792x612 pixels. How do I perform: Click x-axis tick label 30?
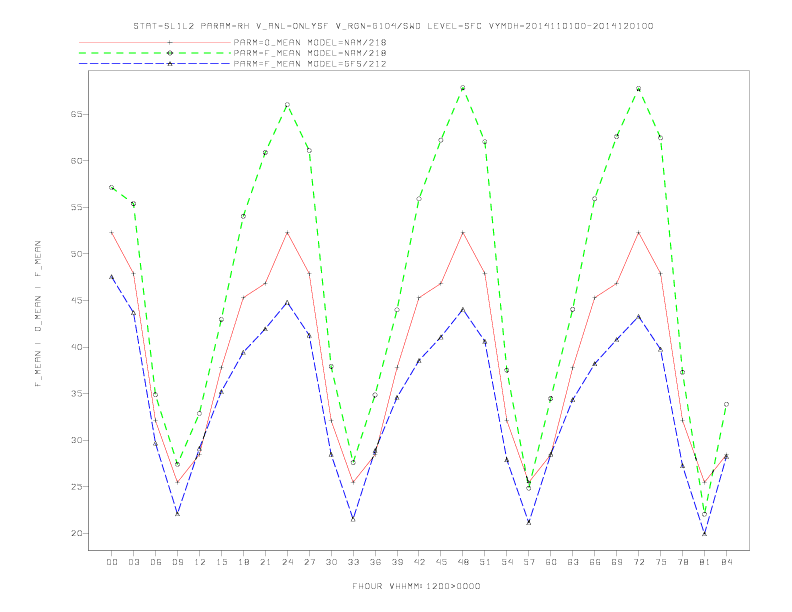click(331, 562)
